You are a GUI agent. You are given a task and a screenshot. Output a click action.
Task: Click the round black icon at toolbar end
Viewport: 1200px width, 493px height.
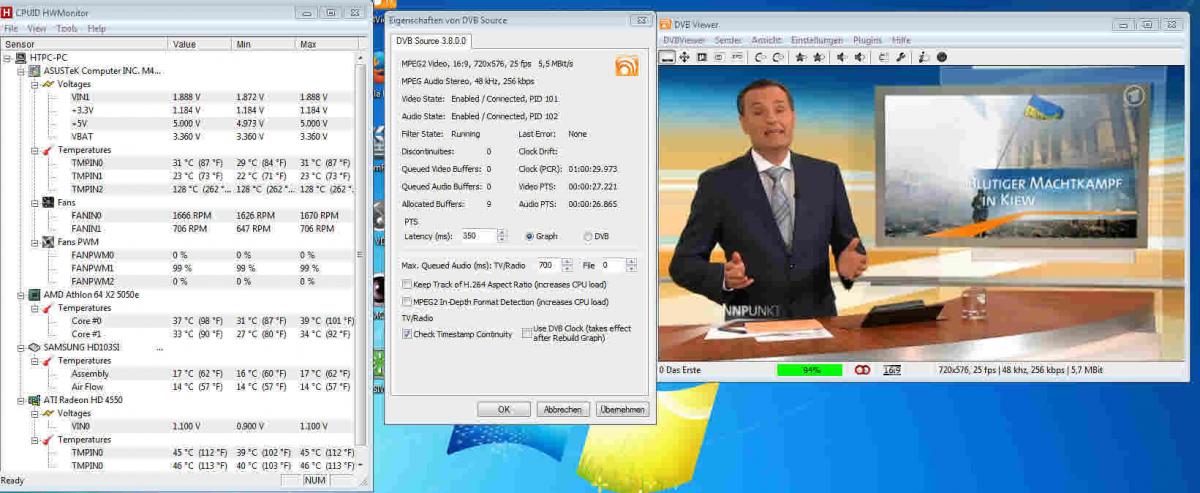point(941,57)
